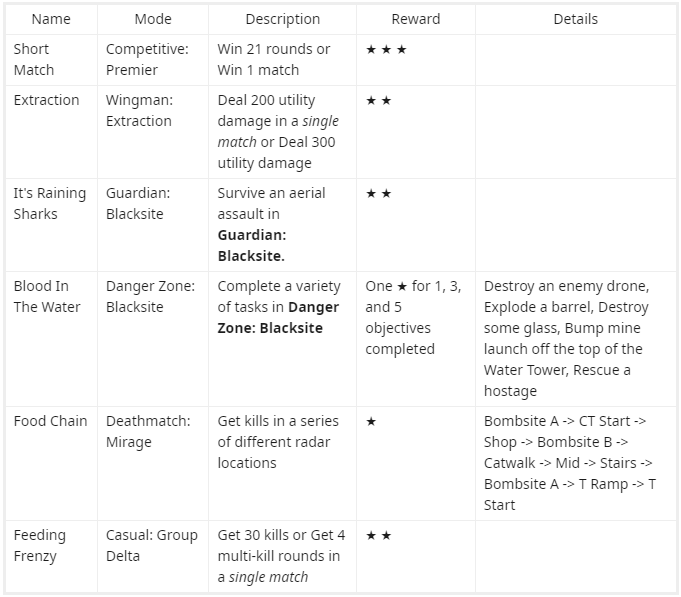Select the Casual: Group Delta mode cell
Screen dimensions: 681x597
(x=152, y=546)
